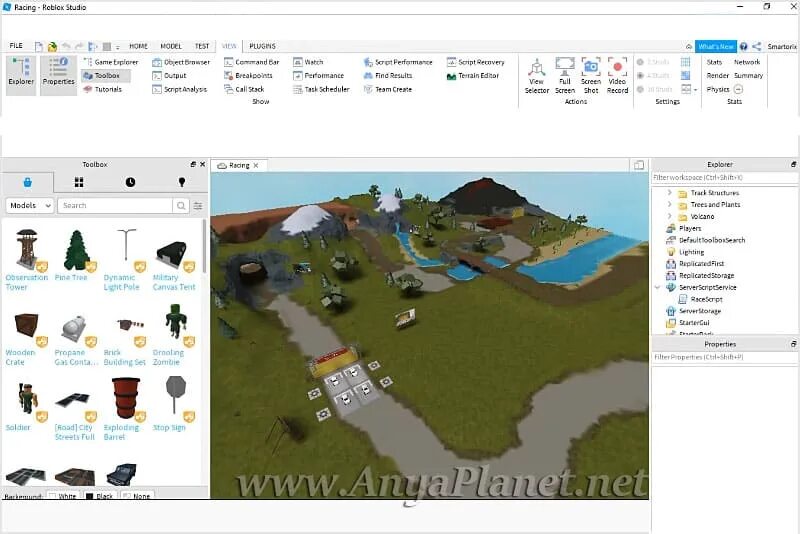
Task: Open Tutorials from ribbon
Action: point(103,89)
